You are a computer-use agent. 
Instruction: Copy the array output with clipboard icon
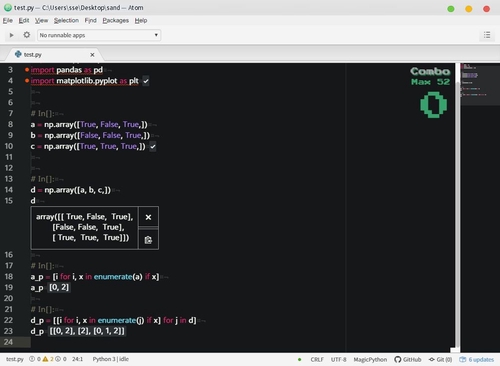[x=148, y=240]
